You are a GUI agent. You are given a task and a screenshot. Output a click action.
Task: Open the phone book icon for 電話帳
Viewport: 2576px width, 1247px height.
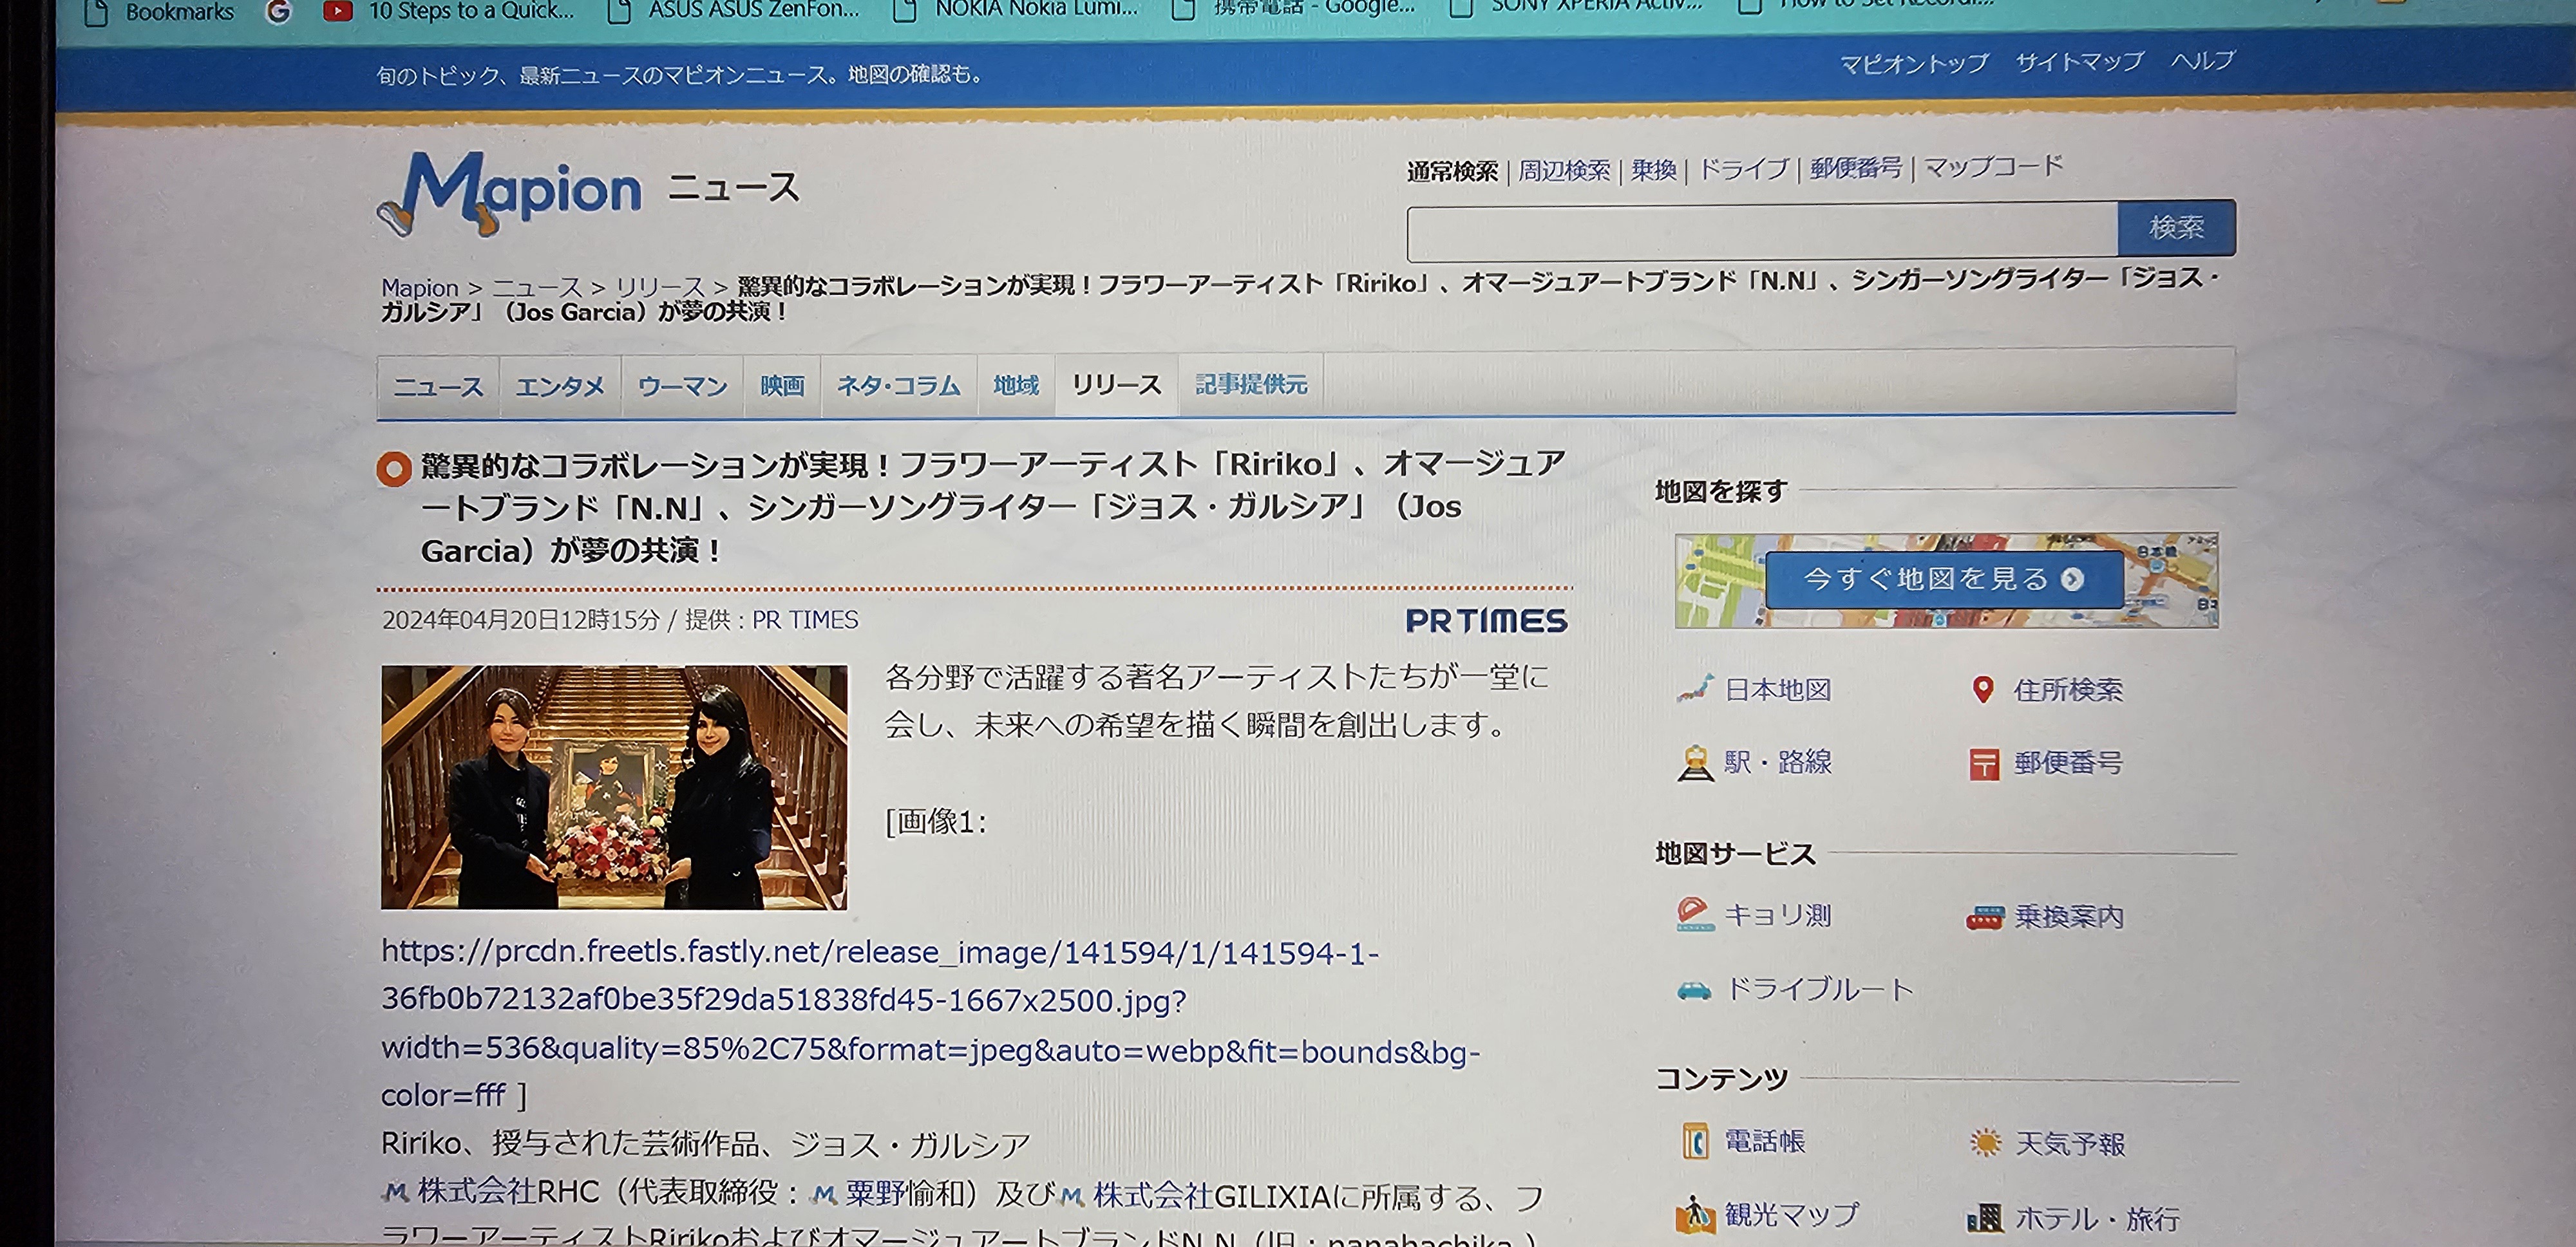click(x=1695, y=1141)
